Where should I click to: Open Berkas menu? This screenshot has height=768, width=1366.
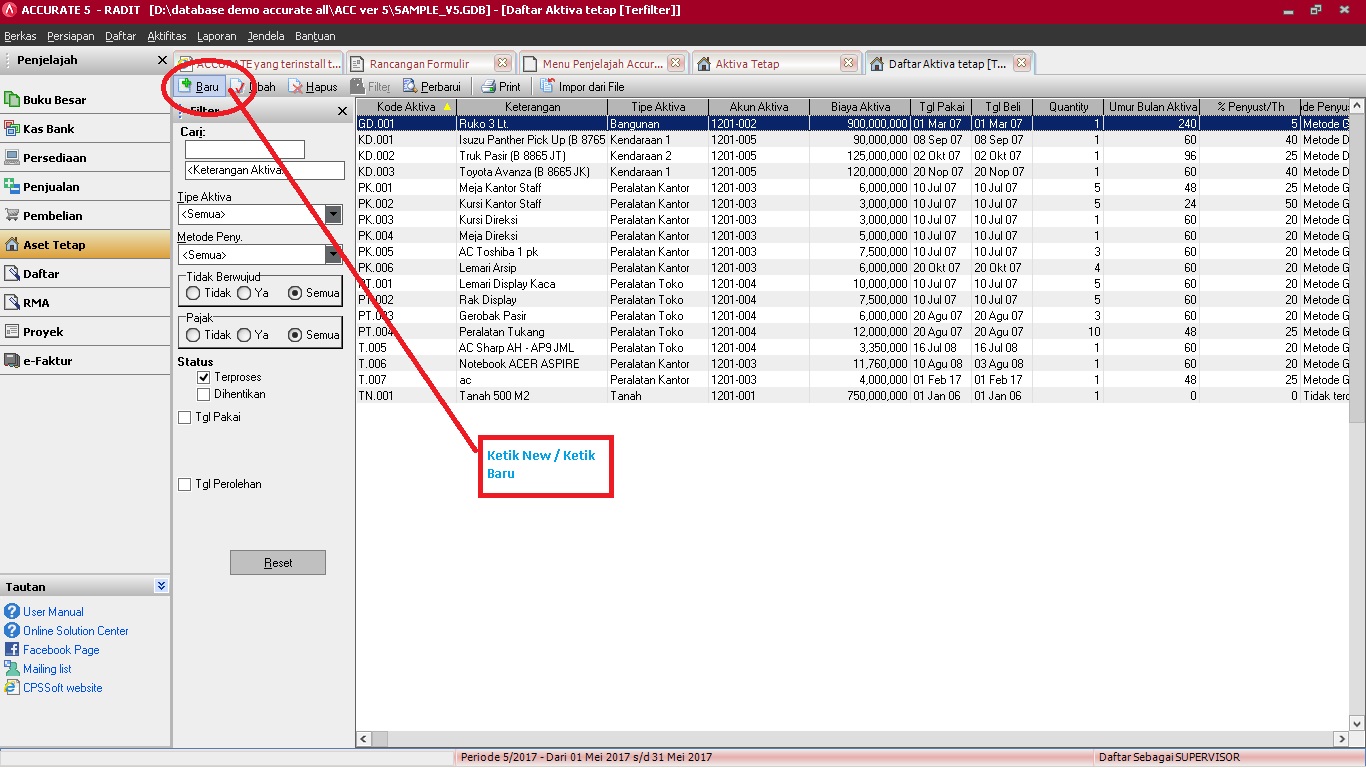(x=20, y=36)
